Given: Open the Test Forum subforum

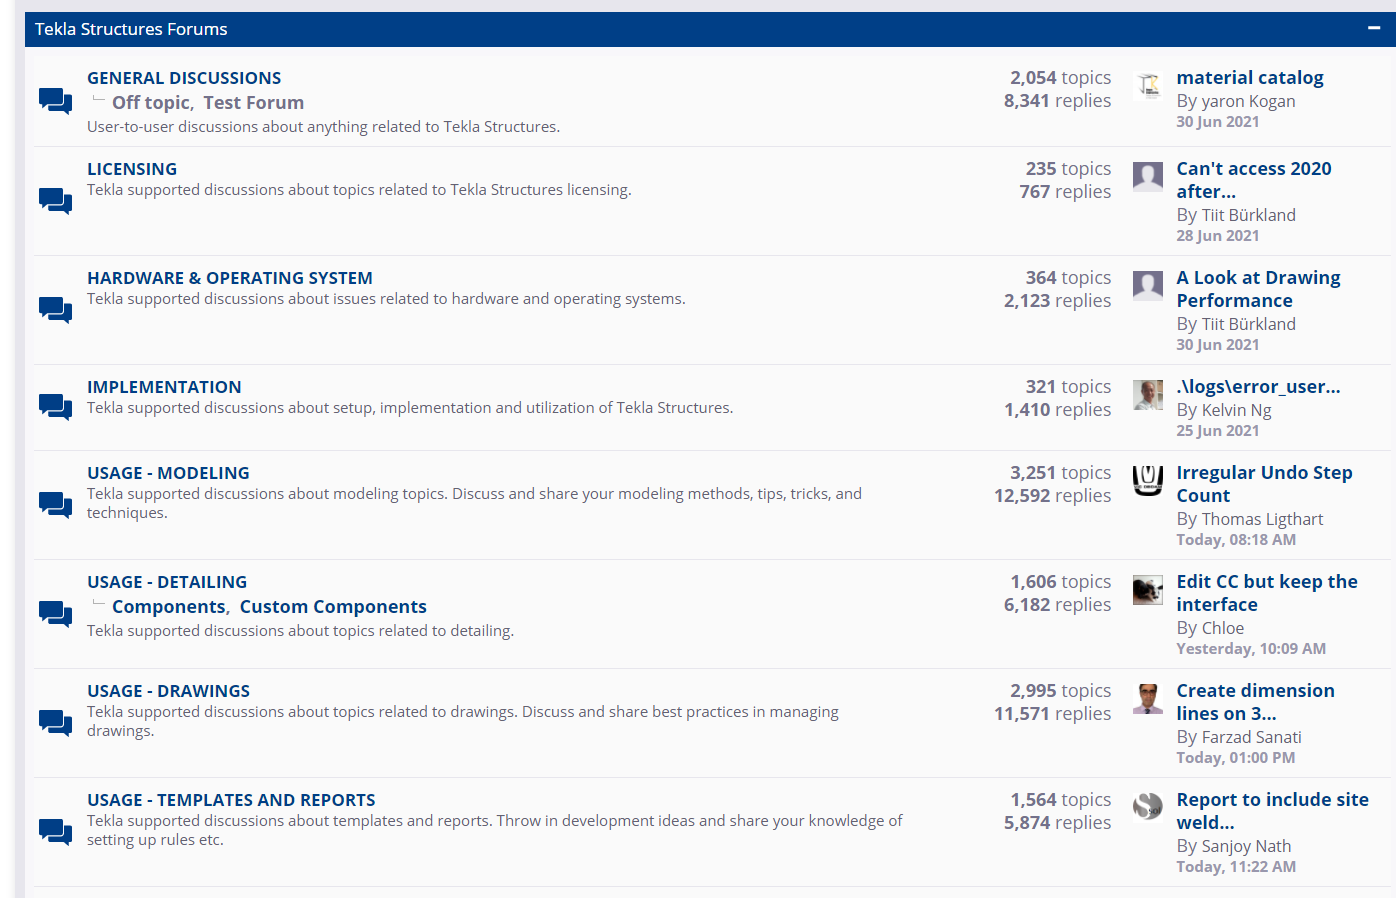Looking at the screenshot, I should (x=254, y=103).
